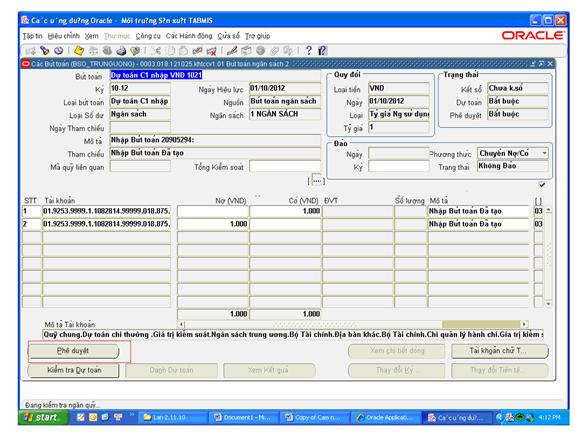Open the Trợ giúp menu
Viewport: 575px width, 434px height.
(x=257, y=36)
